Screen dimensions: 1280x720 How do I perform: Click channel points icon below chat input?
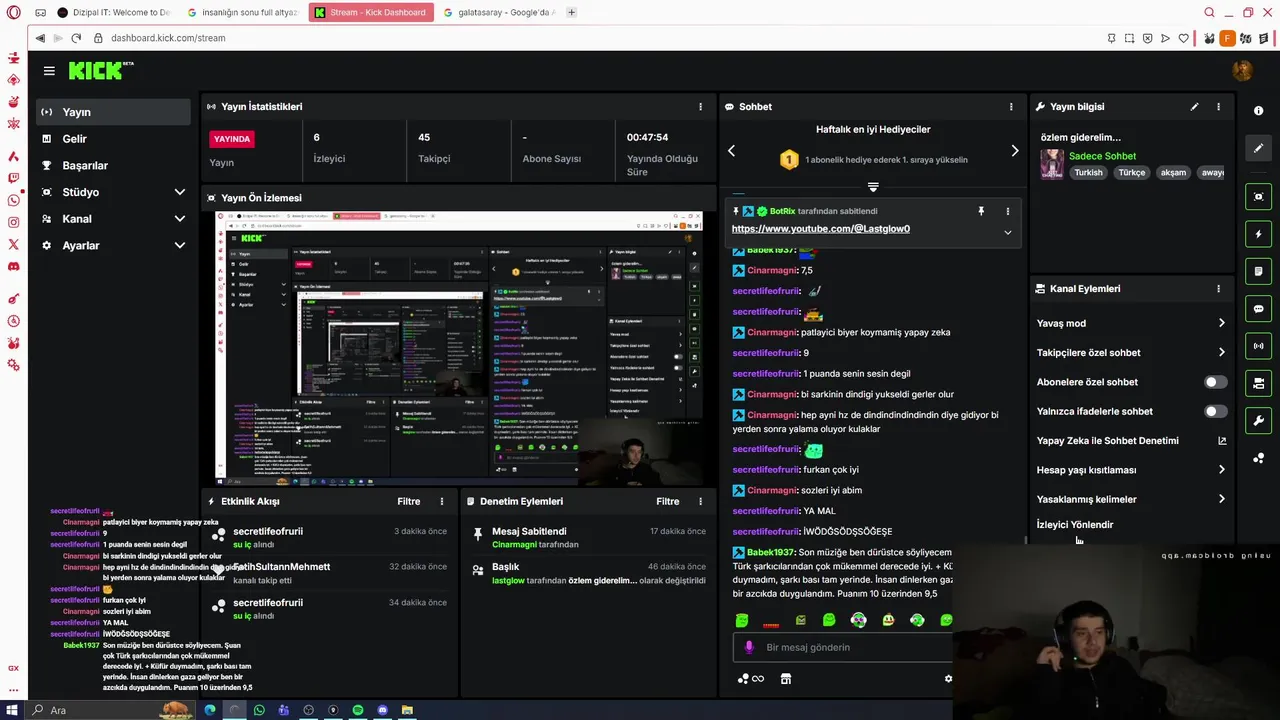click(750, 678)
